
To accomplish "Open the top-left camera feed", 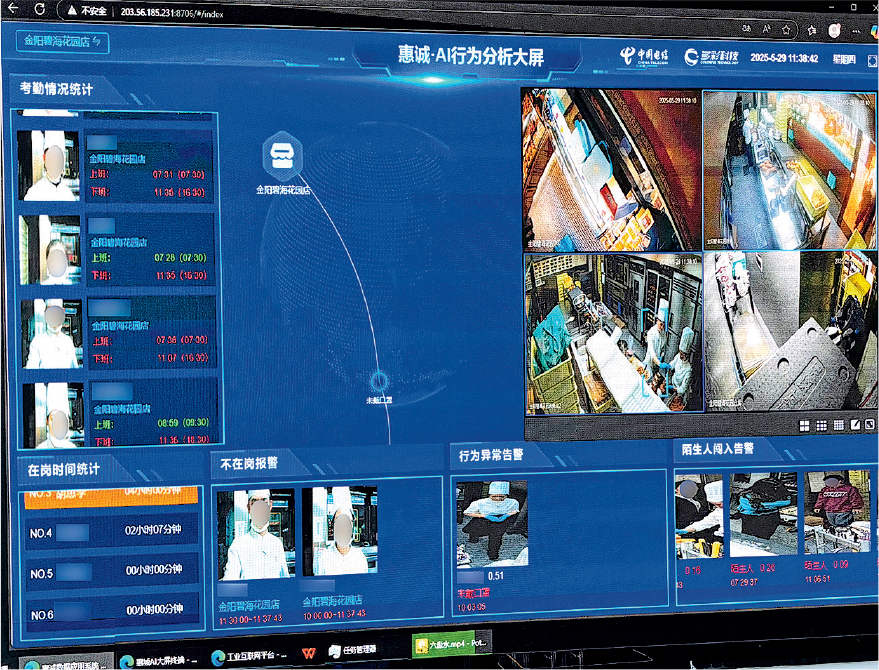I will pyautogui.click(x=609, y=168).
